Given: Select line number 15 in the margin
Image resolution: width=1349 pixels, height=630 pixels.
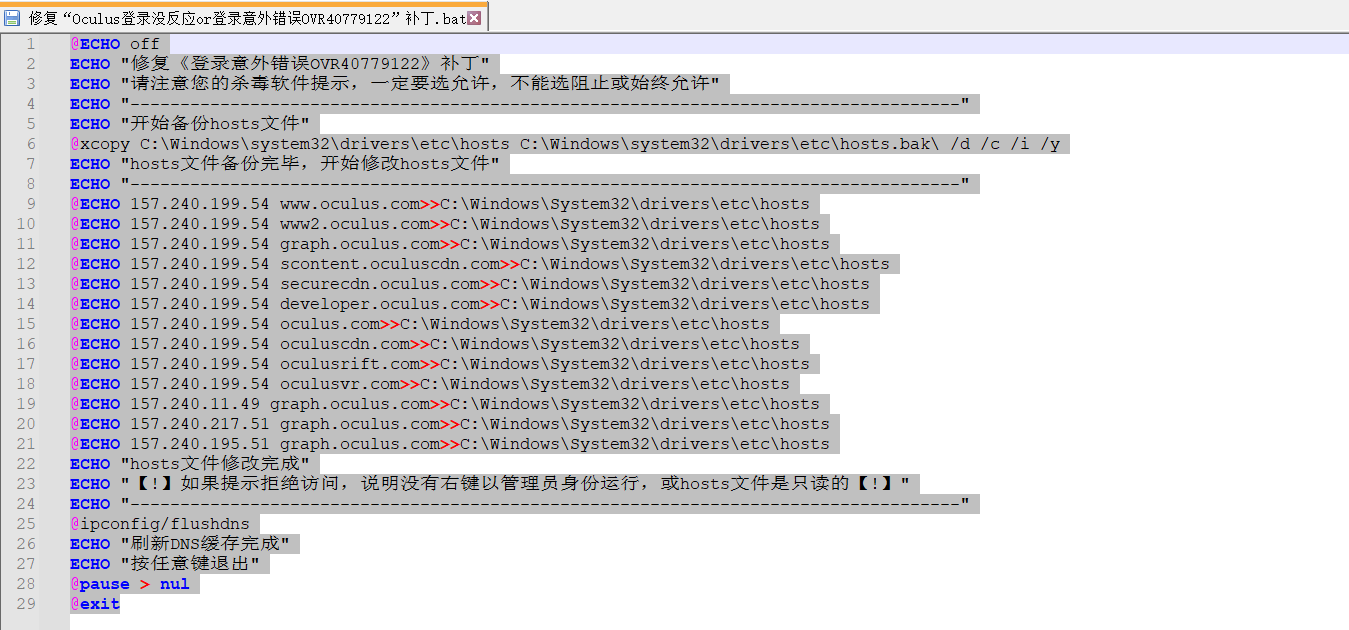Looking at the screenshot, I should coord(26,324).
